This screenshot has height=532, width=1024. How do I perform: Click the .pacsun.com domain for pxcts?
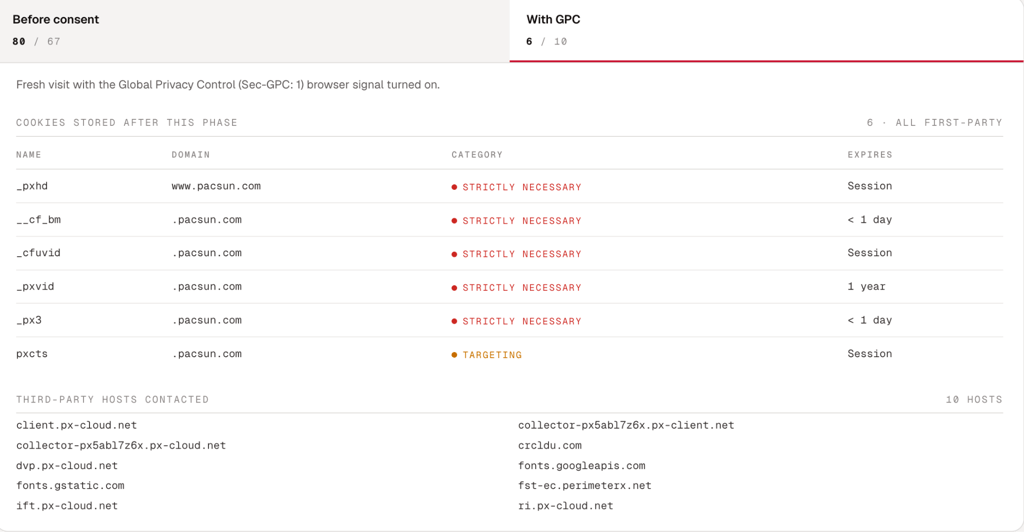tap(207, 354)
